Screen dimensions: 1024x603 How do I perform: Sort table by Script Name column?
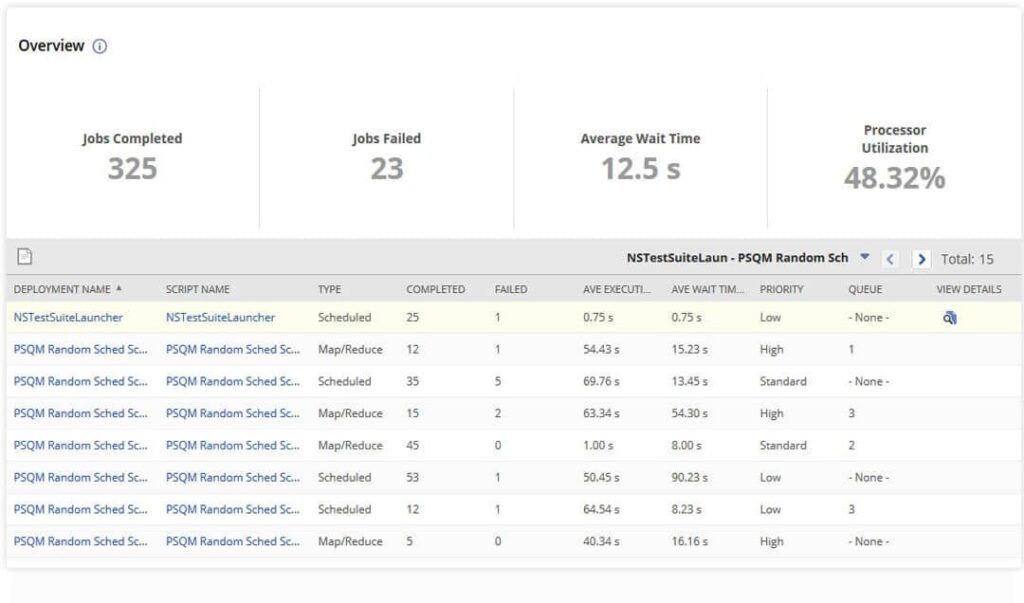tap(198, 289)
